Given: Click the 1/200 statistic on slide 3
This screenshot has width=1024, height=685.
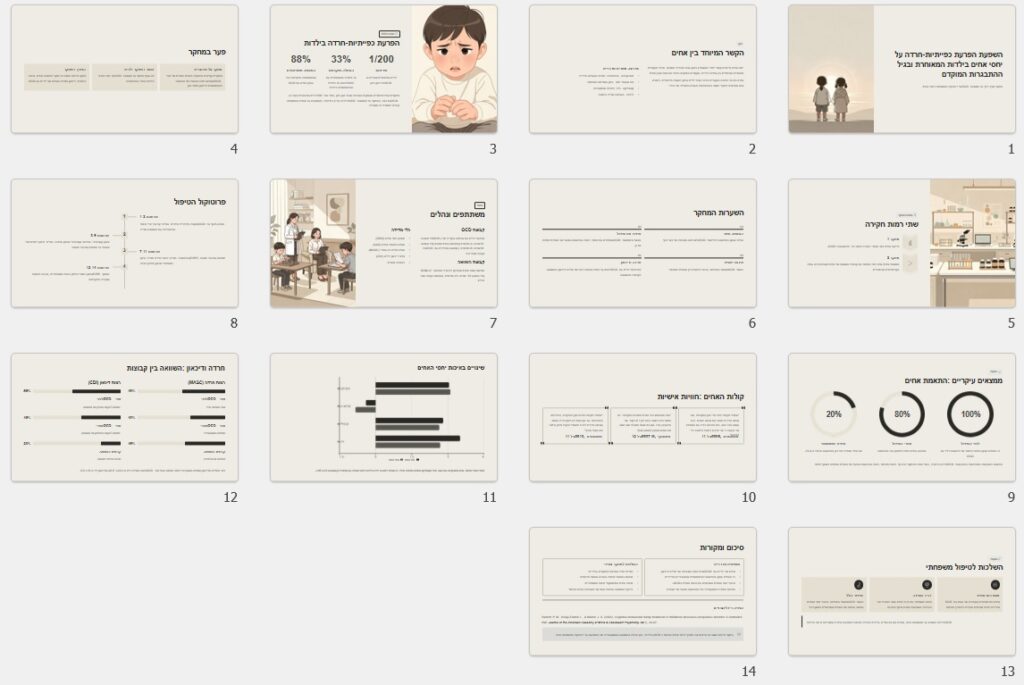Looking at the screenshot, I should tap(381, 60).
